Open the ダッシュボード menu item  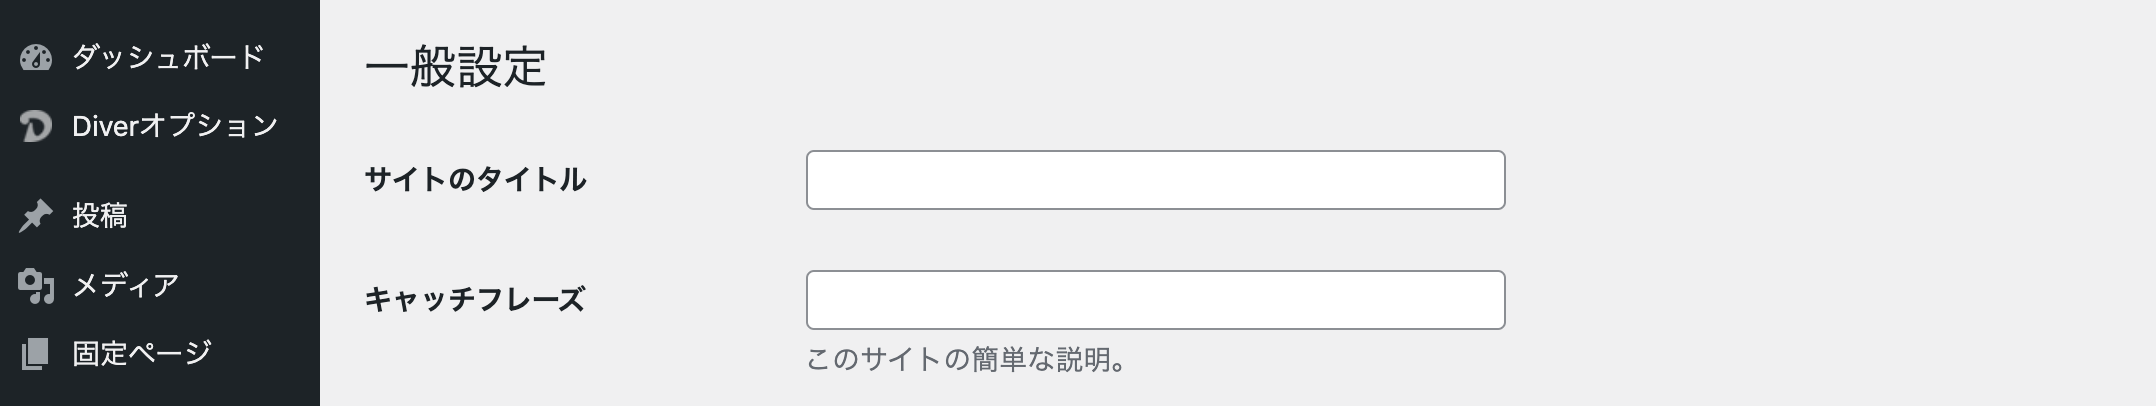(x=168, y=57)
